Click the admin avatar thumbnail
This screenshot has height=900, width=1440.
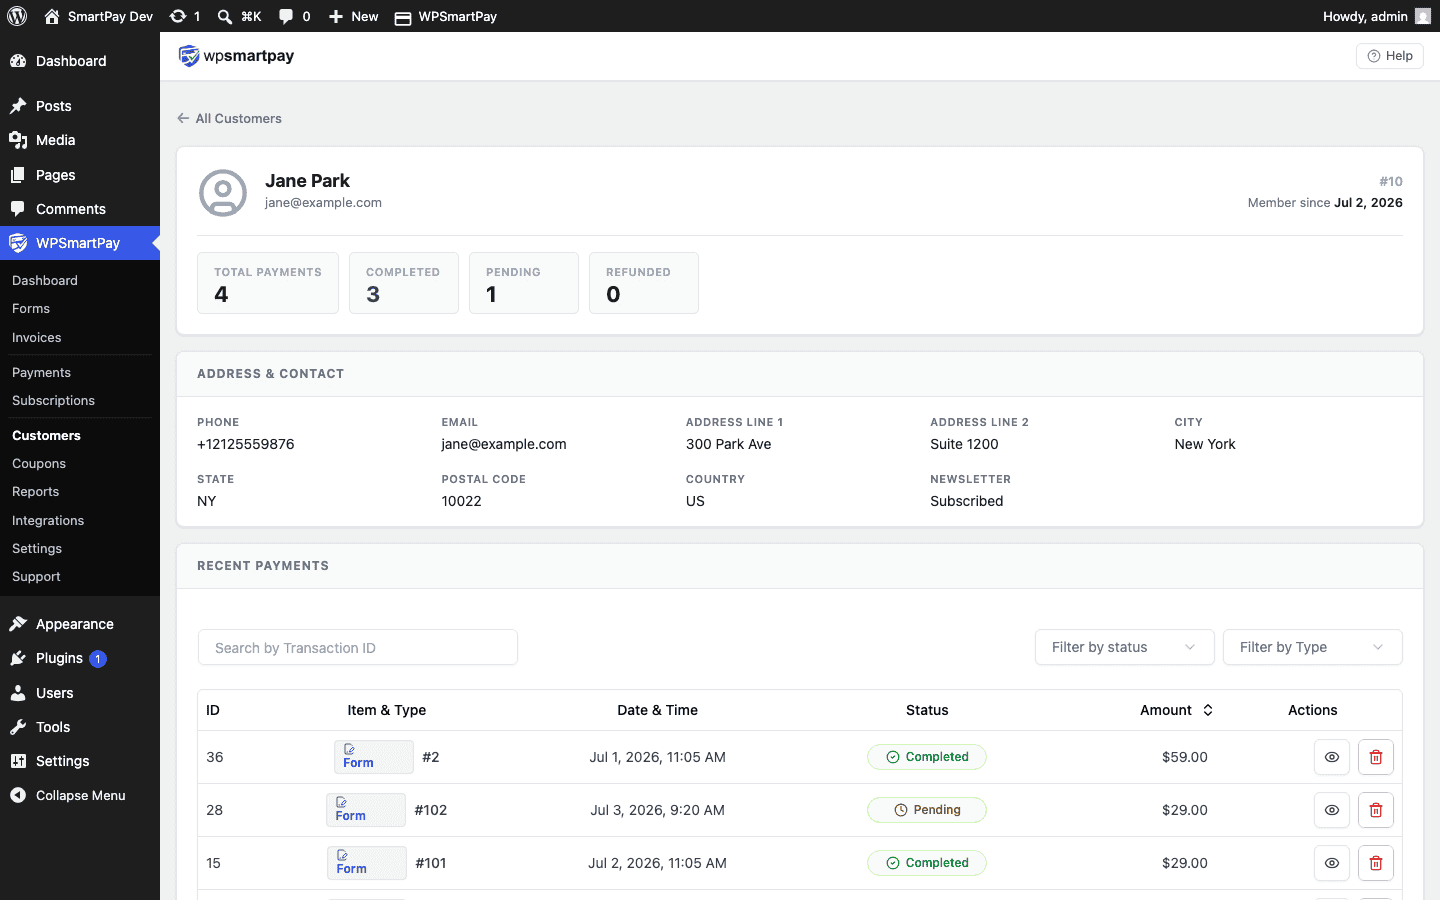[x=1423, y=16]
